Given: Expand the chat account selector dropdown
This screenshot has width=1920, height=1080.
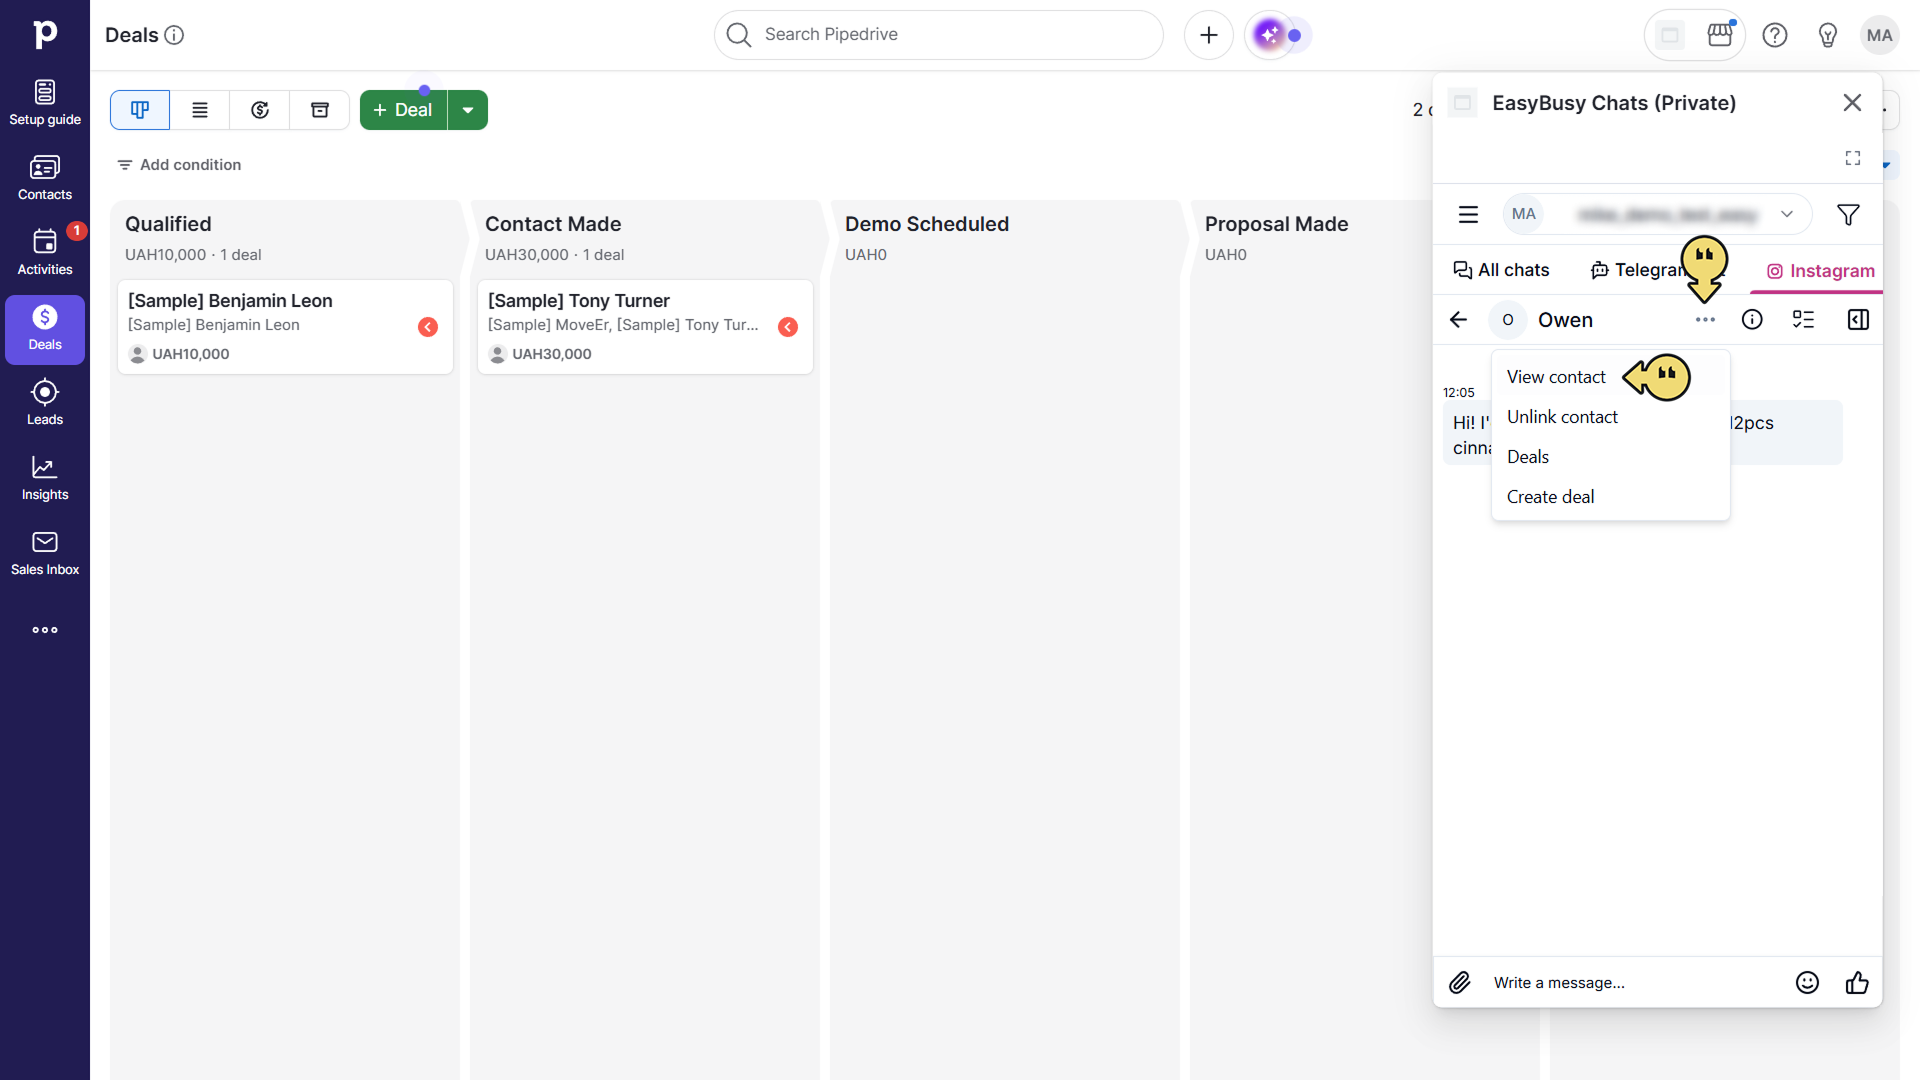Looking at the screenshot, I should coord(1787,214).
